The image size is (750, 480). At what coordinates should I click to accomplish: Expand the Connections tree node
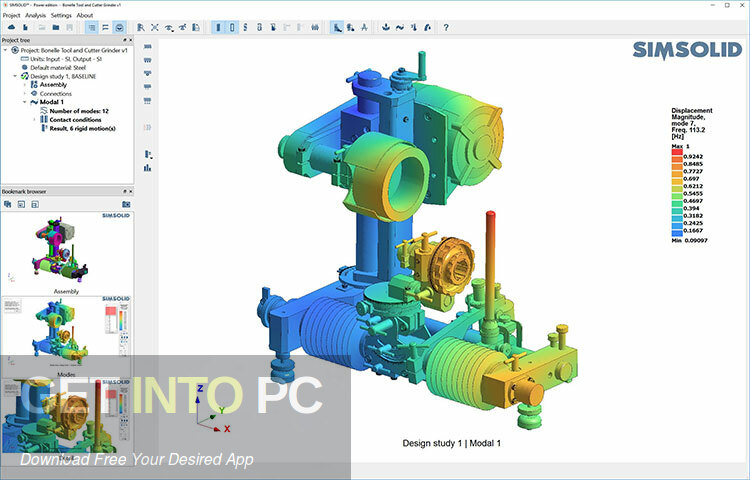pyautogui.click(x=25, y=93)
